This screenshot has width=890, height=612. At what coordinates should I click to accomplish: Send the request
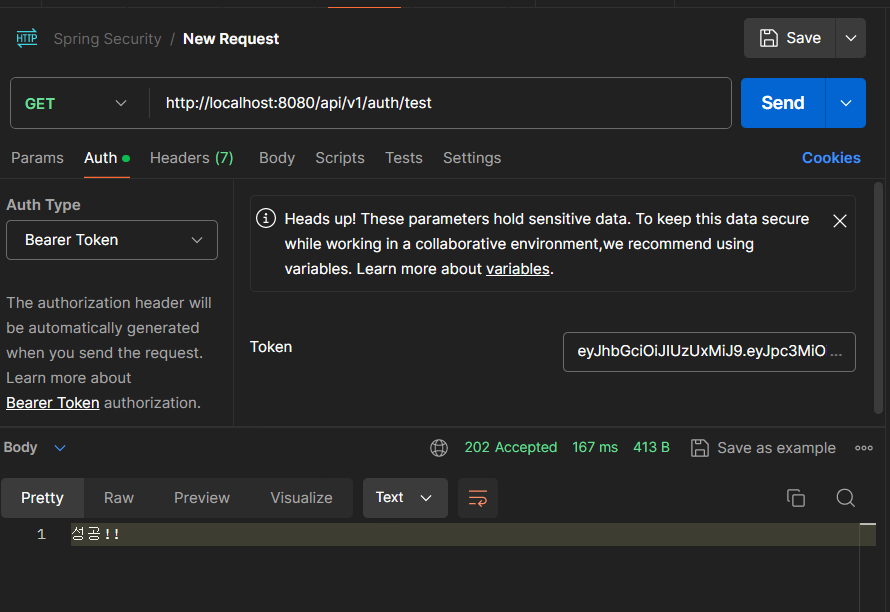783,103
